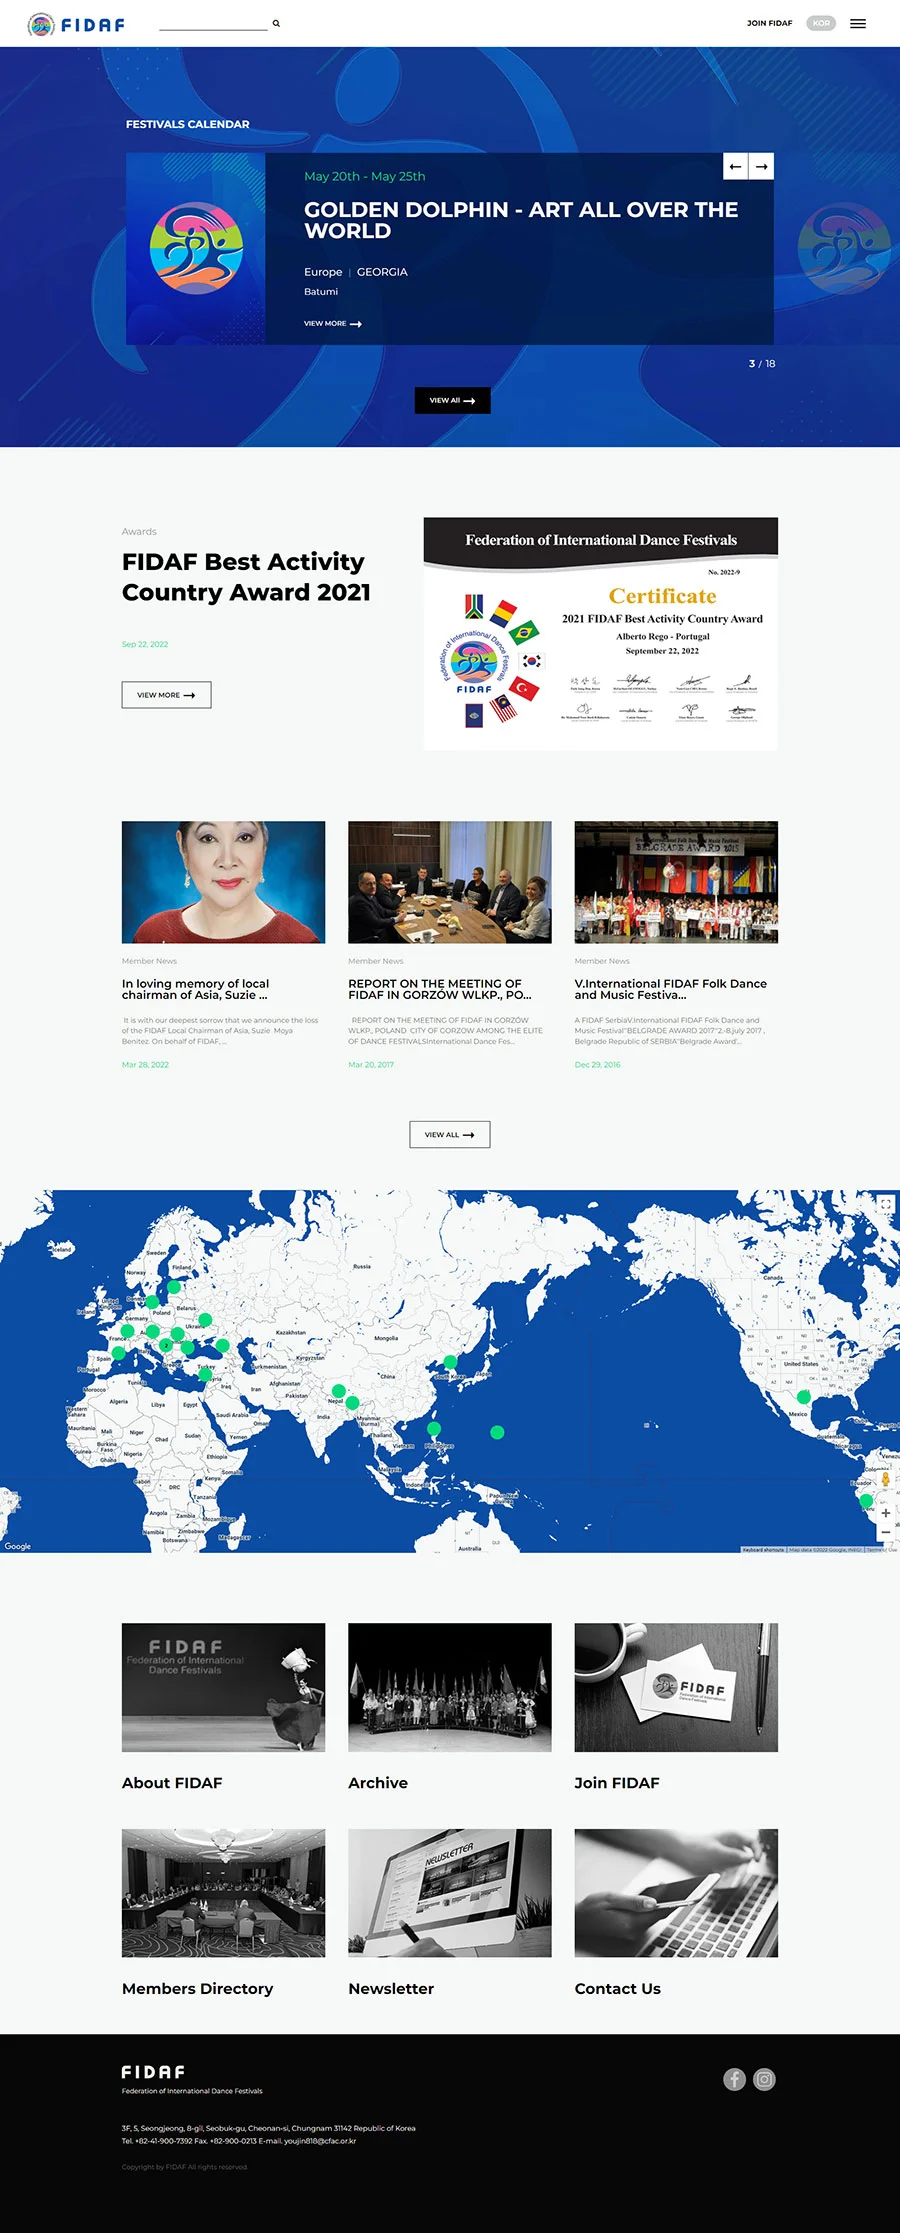Click the JOIN FIDAF header link
Screen dimensions: 900x2233
[x=769, y=23]
